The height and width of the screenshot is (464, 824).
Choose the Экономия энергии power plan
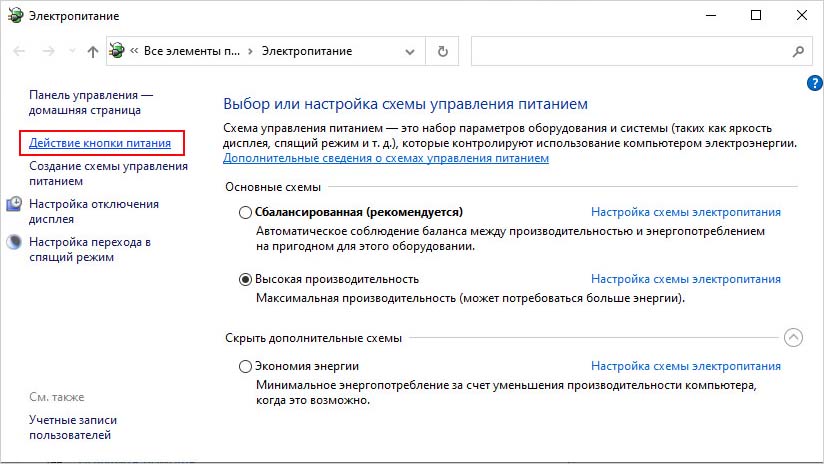pos(246,367)
